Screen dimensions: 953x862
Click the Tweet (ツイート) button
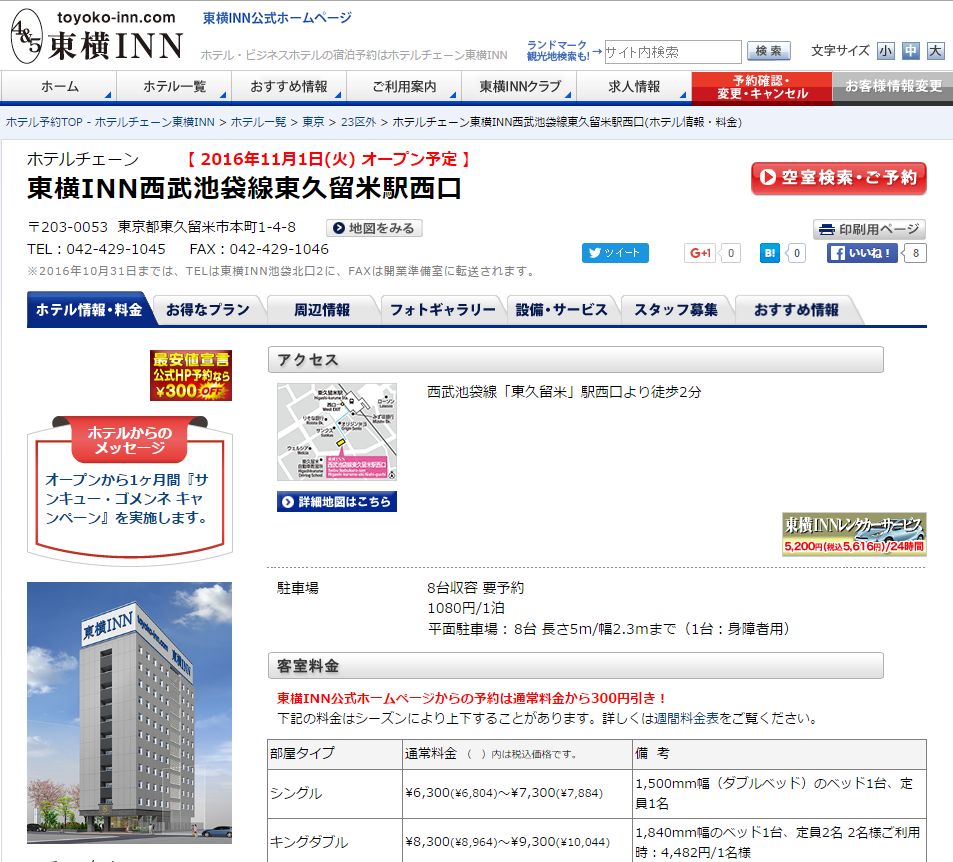point(615,253)
